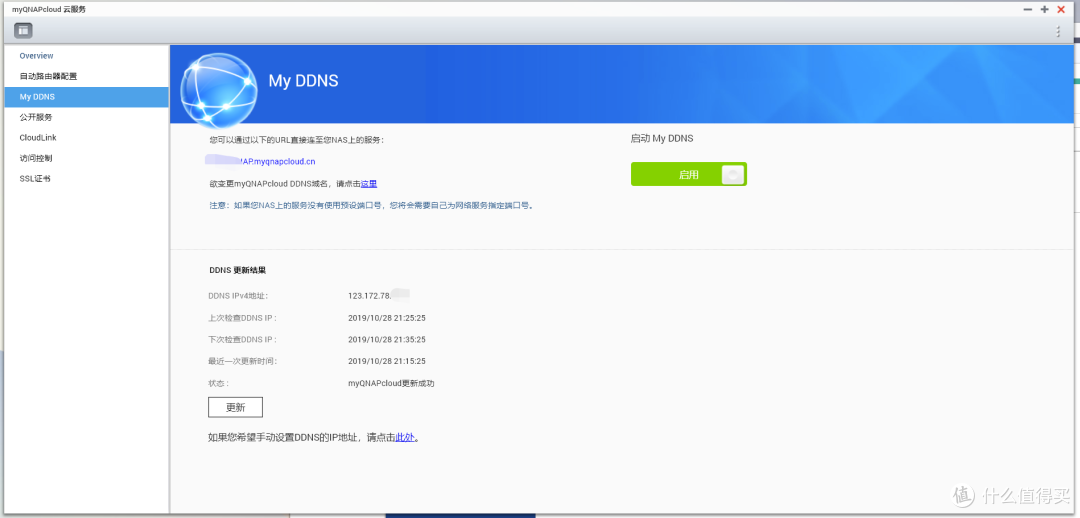Click the 这里 link to change the DDNS domain

point(368,184)
